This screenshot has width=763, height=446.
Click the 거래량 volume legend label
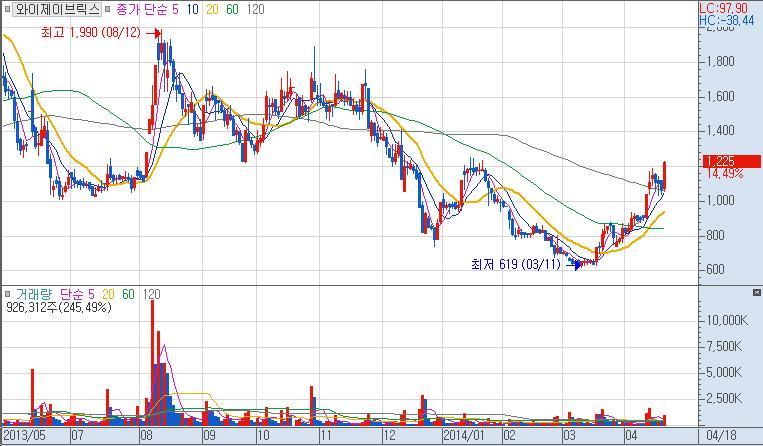click(34, 294)
